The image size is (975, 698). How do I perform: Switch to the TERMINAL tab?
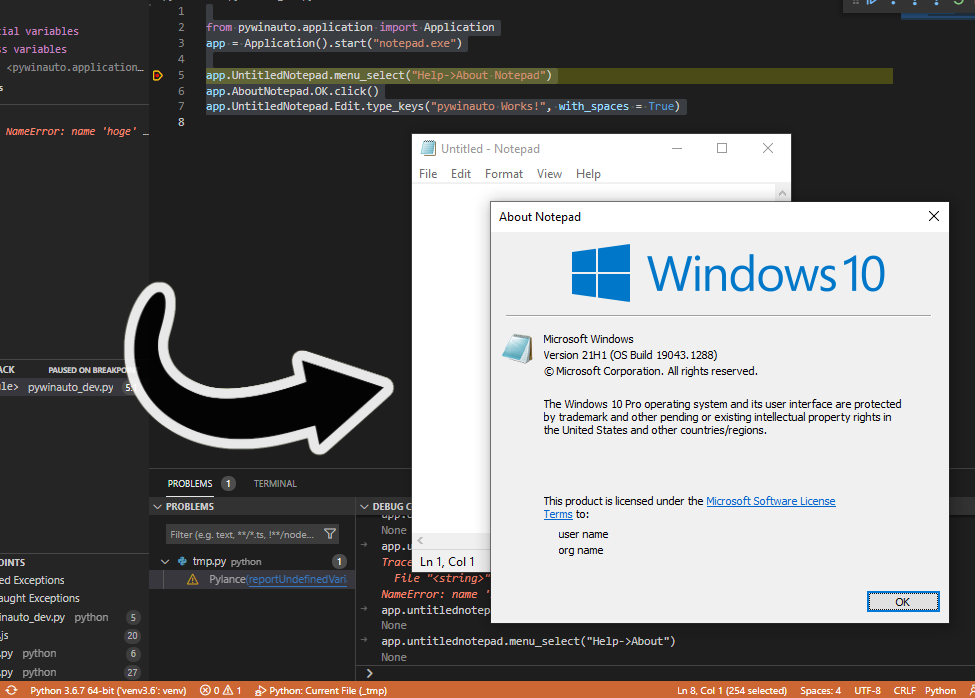(x=275, y=484)
